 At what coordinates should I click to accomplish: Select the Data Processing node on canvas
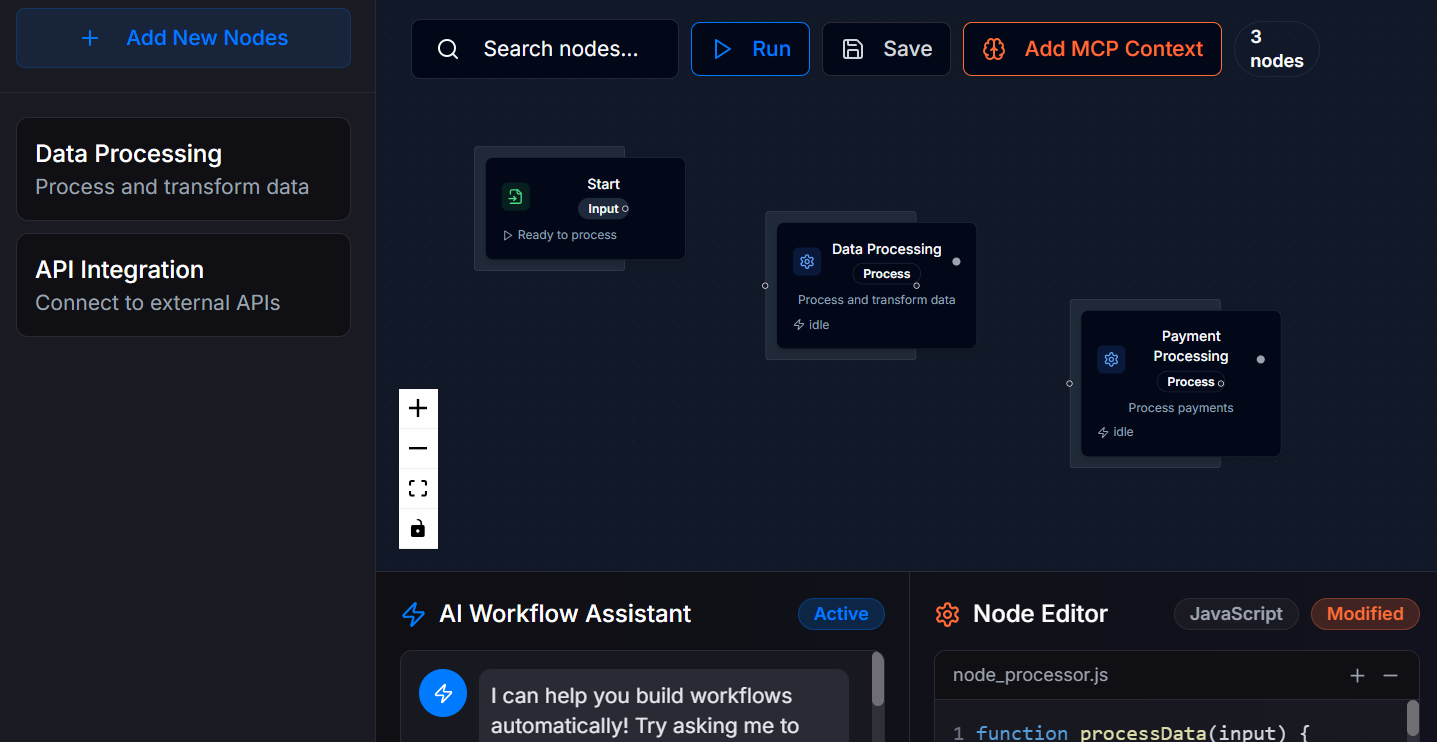(876, 285)
